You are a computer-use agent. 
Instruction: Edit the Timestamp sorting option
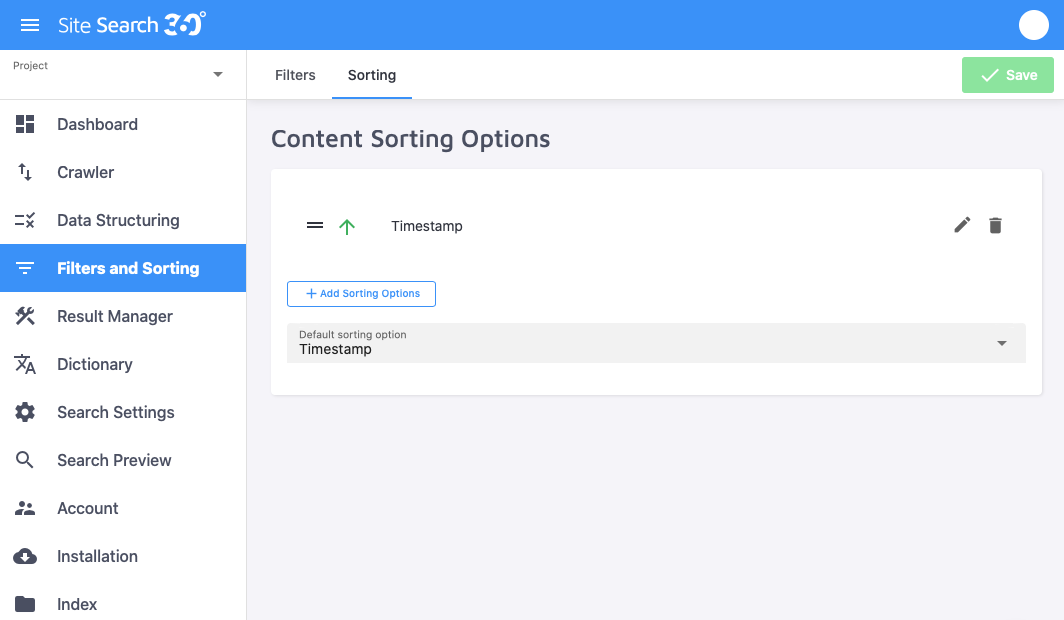[961, 225]
